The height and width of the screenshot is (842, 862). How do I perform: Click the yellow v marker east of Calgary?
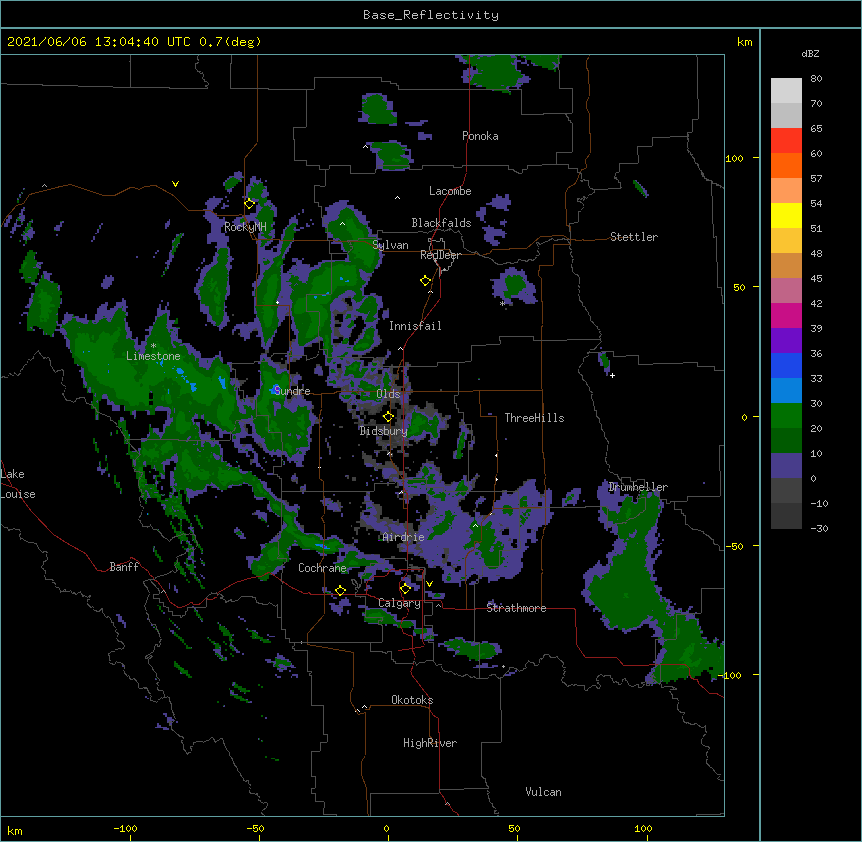pos(429,584)
